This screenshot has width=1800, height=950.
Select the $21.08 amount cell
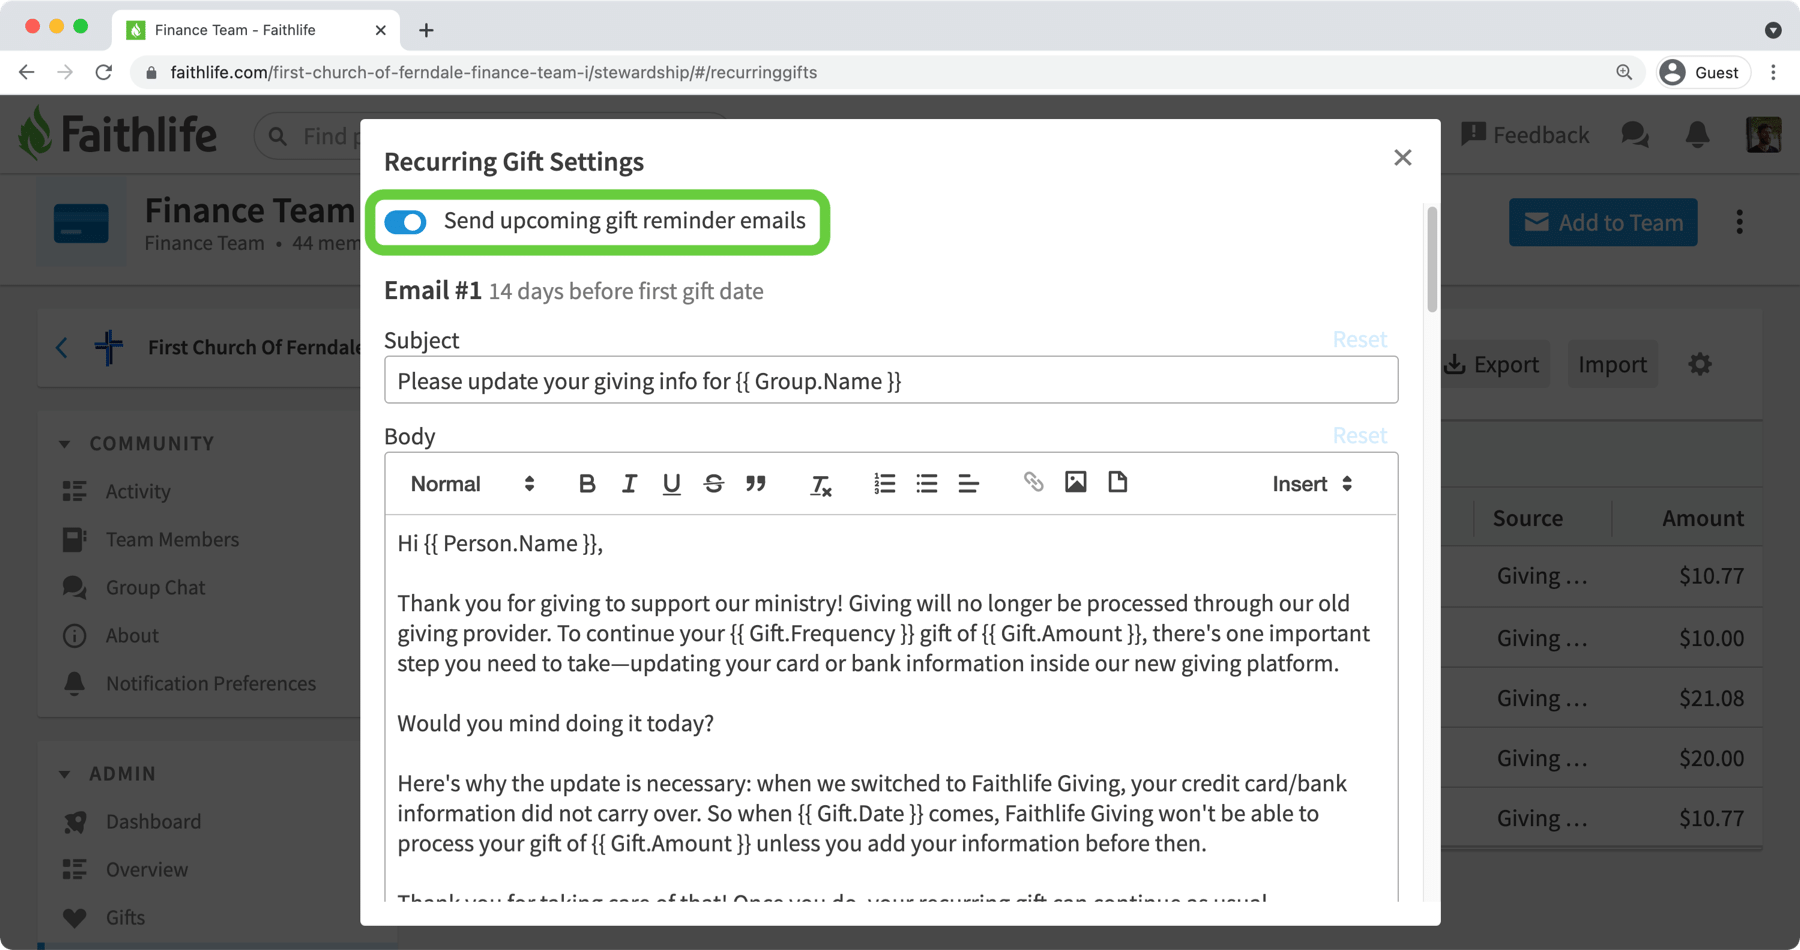point(1711,698)
